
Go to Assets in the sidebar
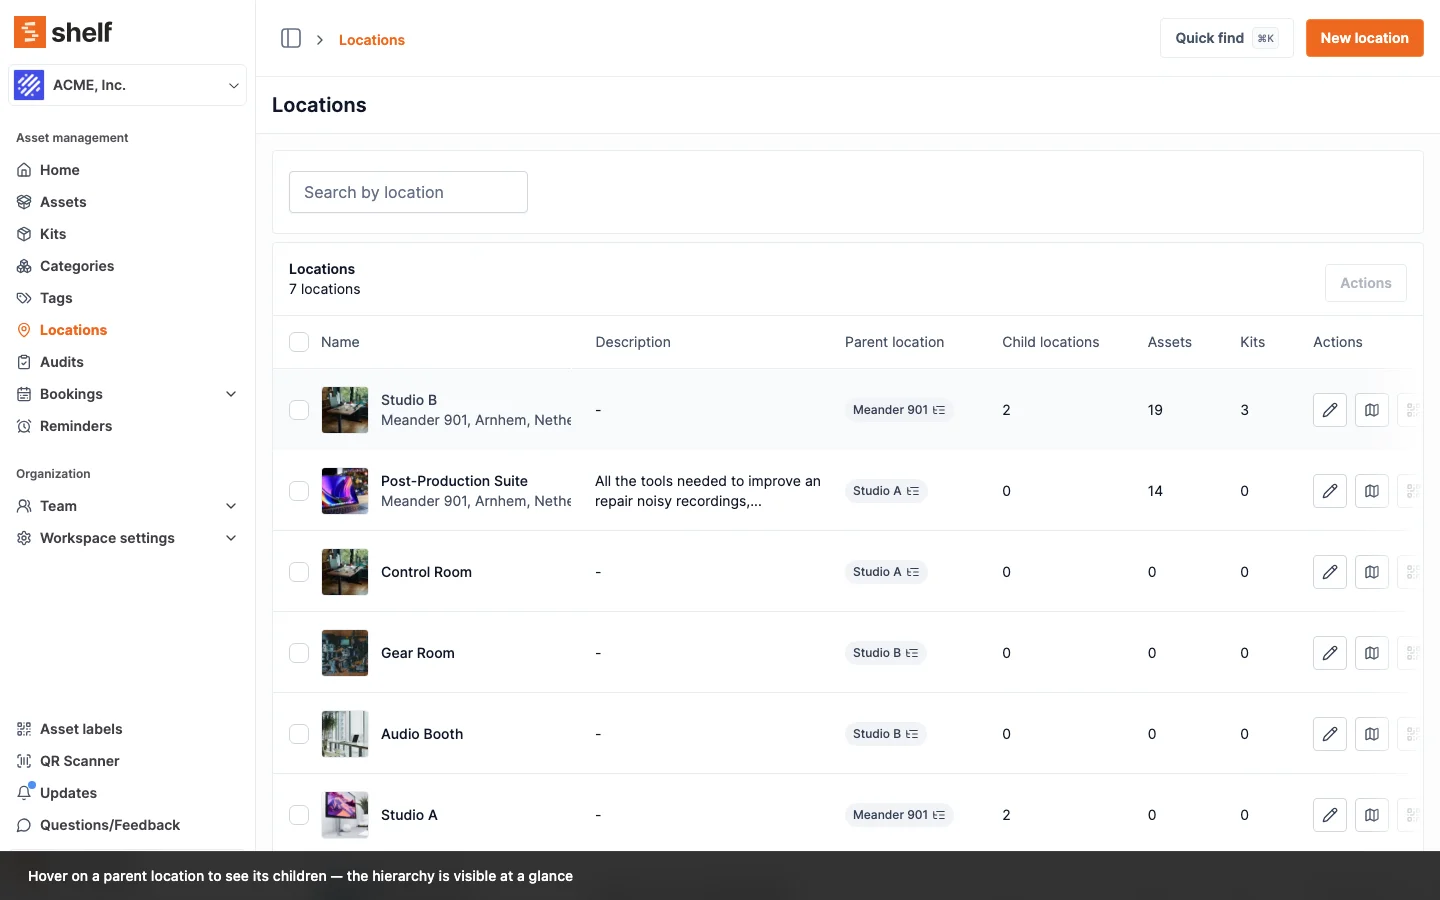63,202
